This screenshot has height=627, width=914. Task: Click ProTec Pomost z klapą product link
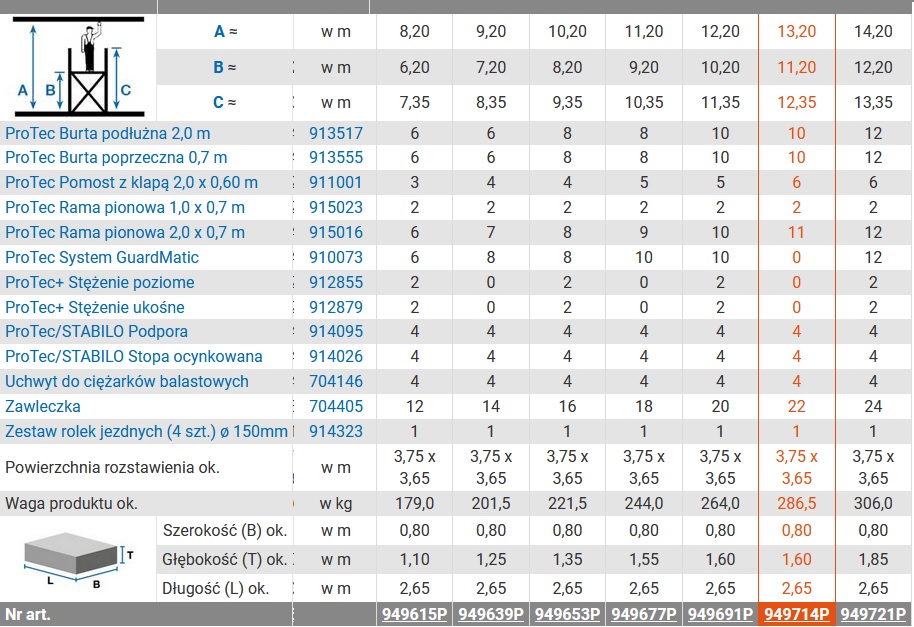coord(131,182)
